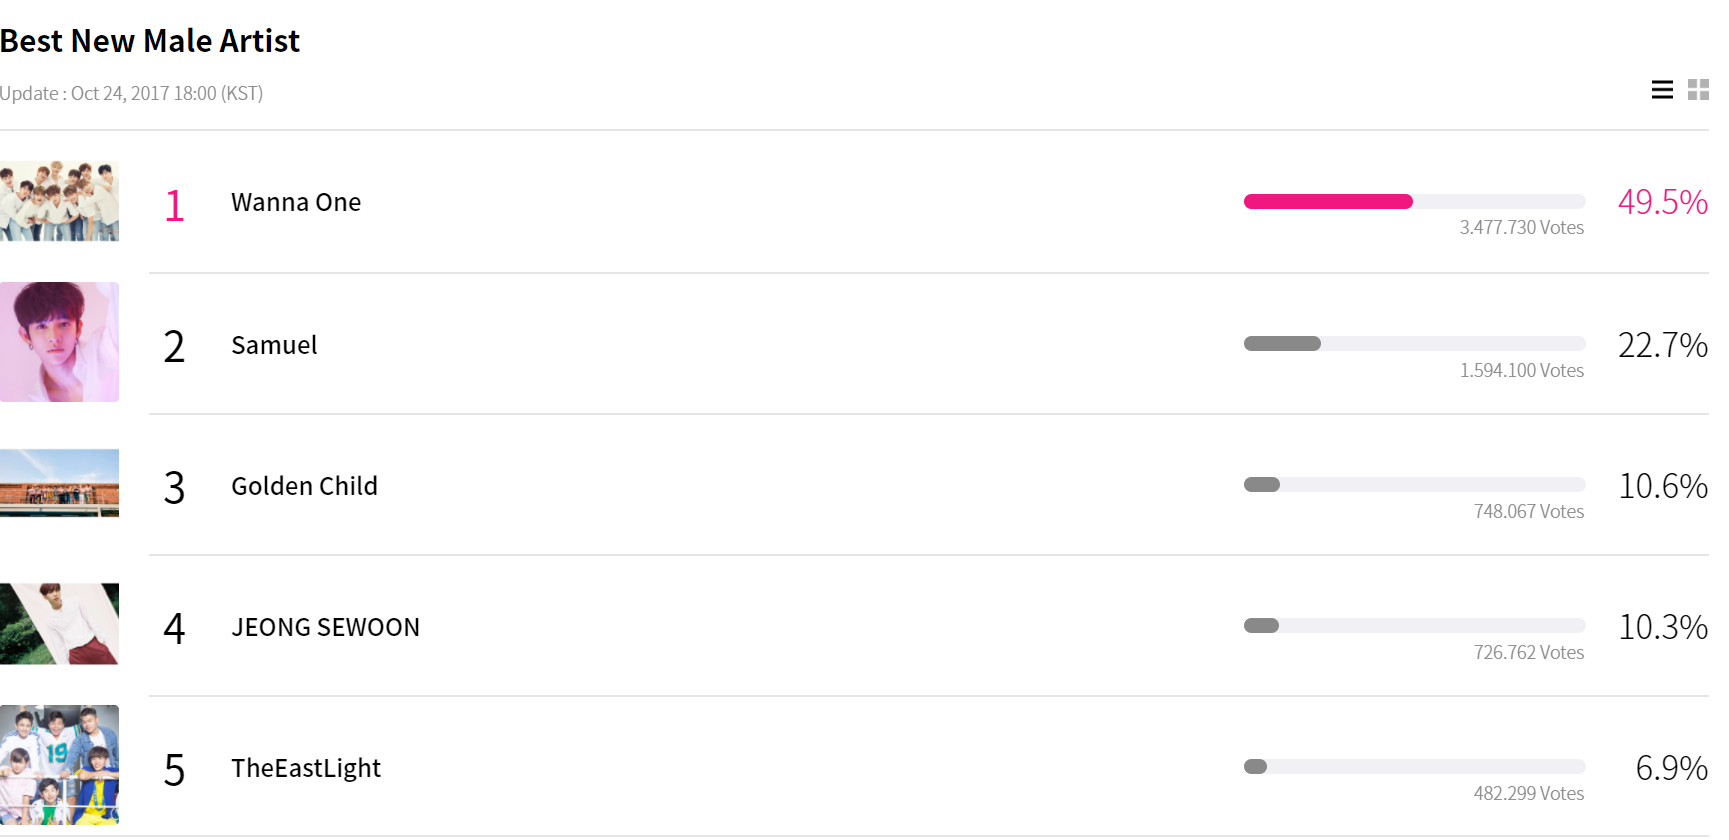Select the Golden Child artist name

304,487
